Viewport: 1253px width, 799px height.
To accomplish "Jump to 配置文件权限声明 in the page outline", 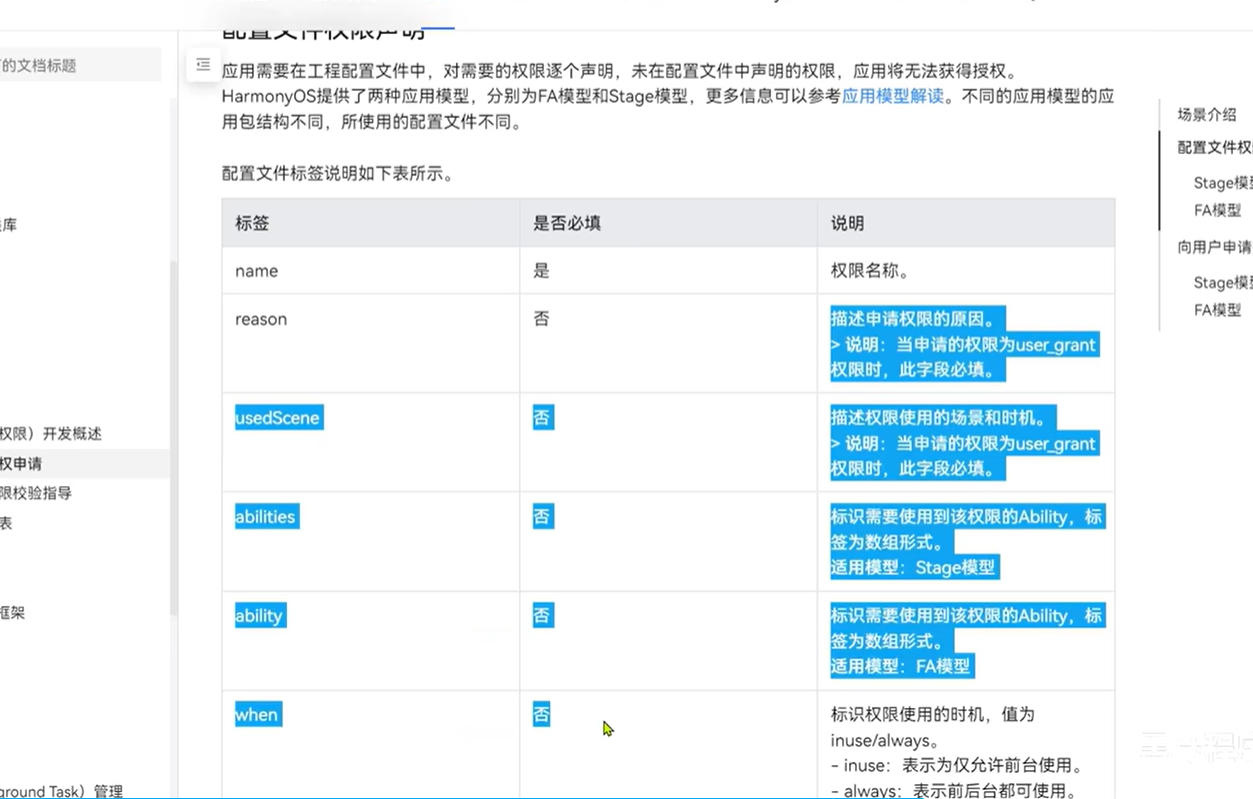I will [x=1214, y=147].
